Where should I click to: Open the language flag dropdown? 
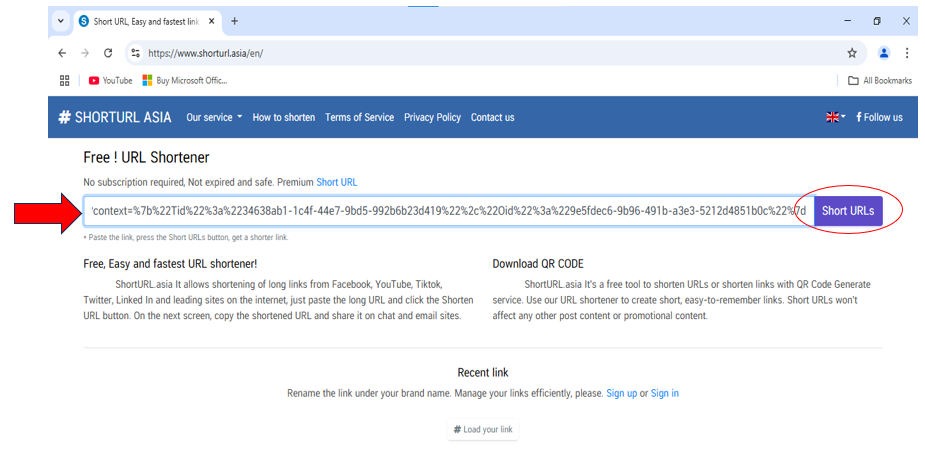(835, 117)
